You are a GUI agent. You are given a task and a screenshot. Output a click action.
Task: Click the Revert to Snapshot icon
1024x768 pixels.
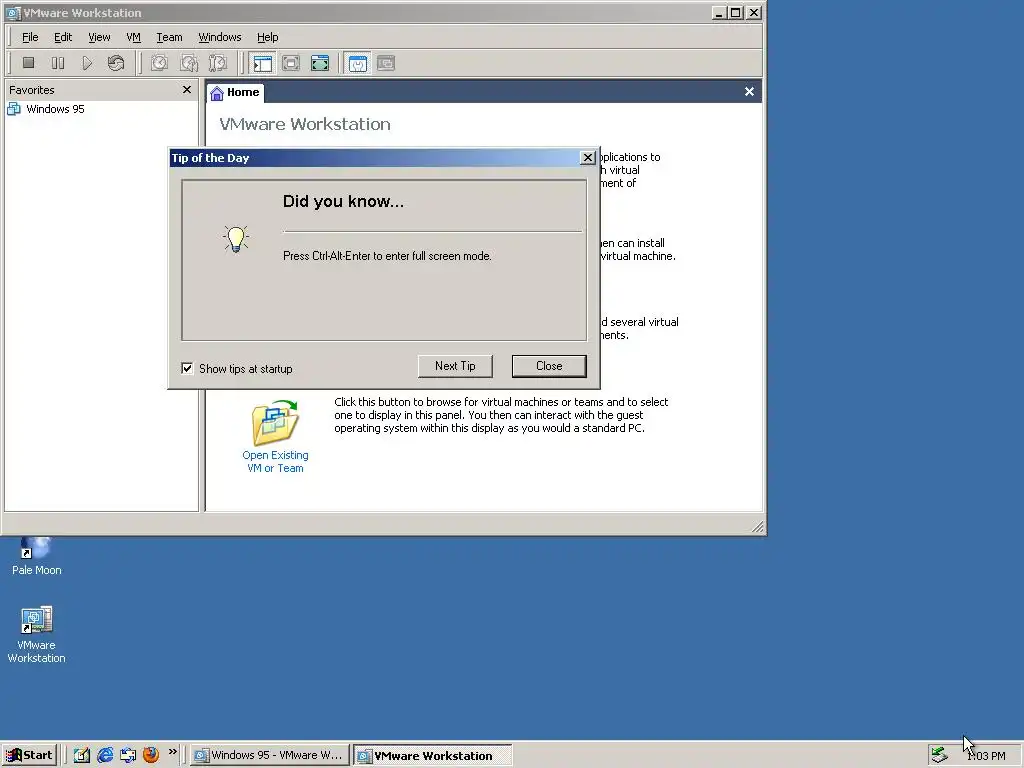189,63
